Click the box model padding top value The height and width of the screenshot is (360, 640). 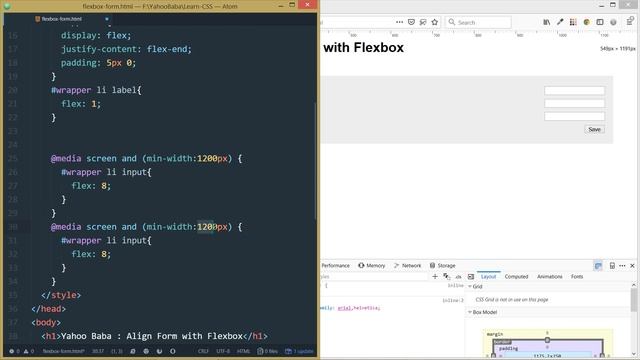547,347
